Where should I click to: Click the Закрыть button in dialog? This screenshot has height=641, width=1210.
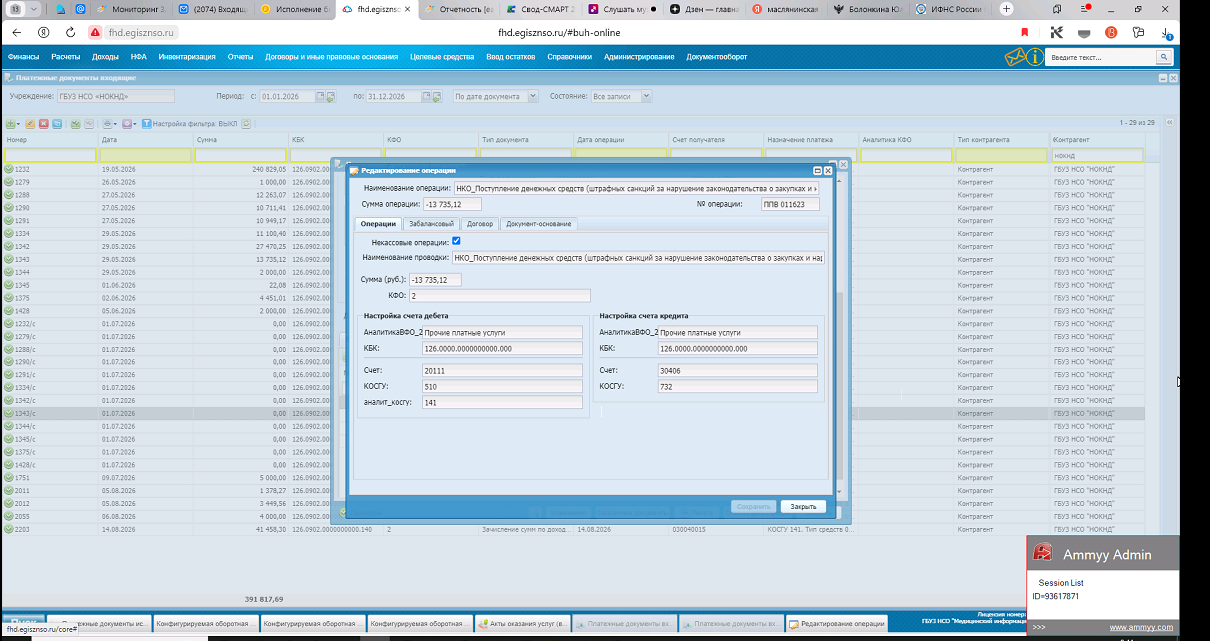click(x=804, y=506)
